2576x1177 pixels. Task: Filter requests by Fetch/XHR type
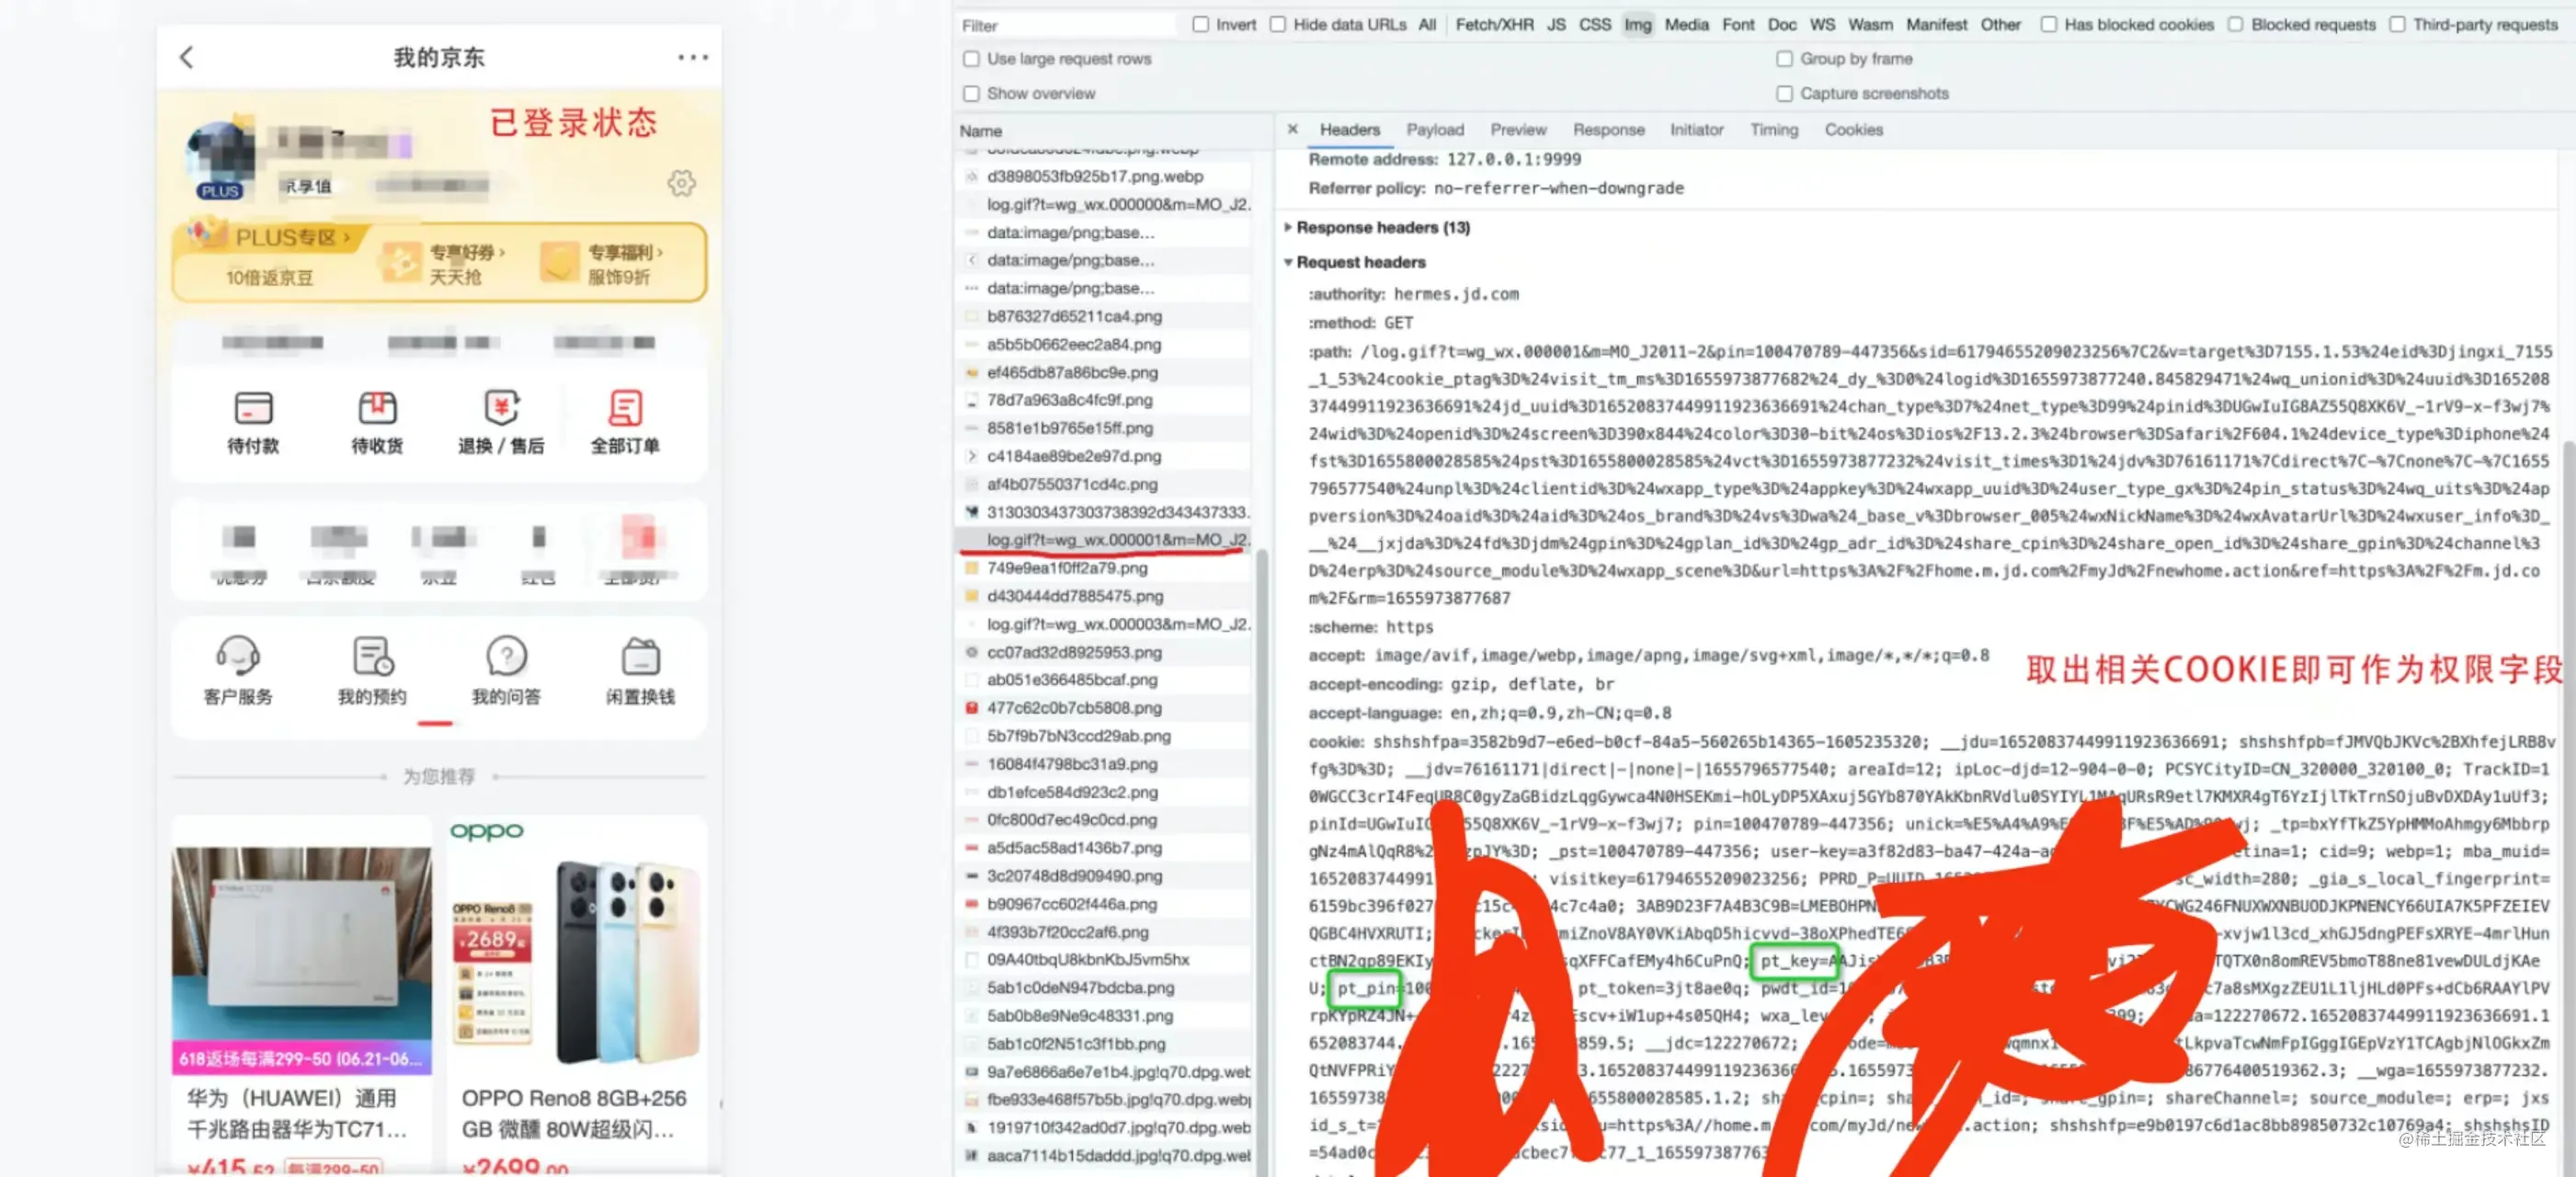pyautogui.click(x=1494, y=25)
